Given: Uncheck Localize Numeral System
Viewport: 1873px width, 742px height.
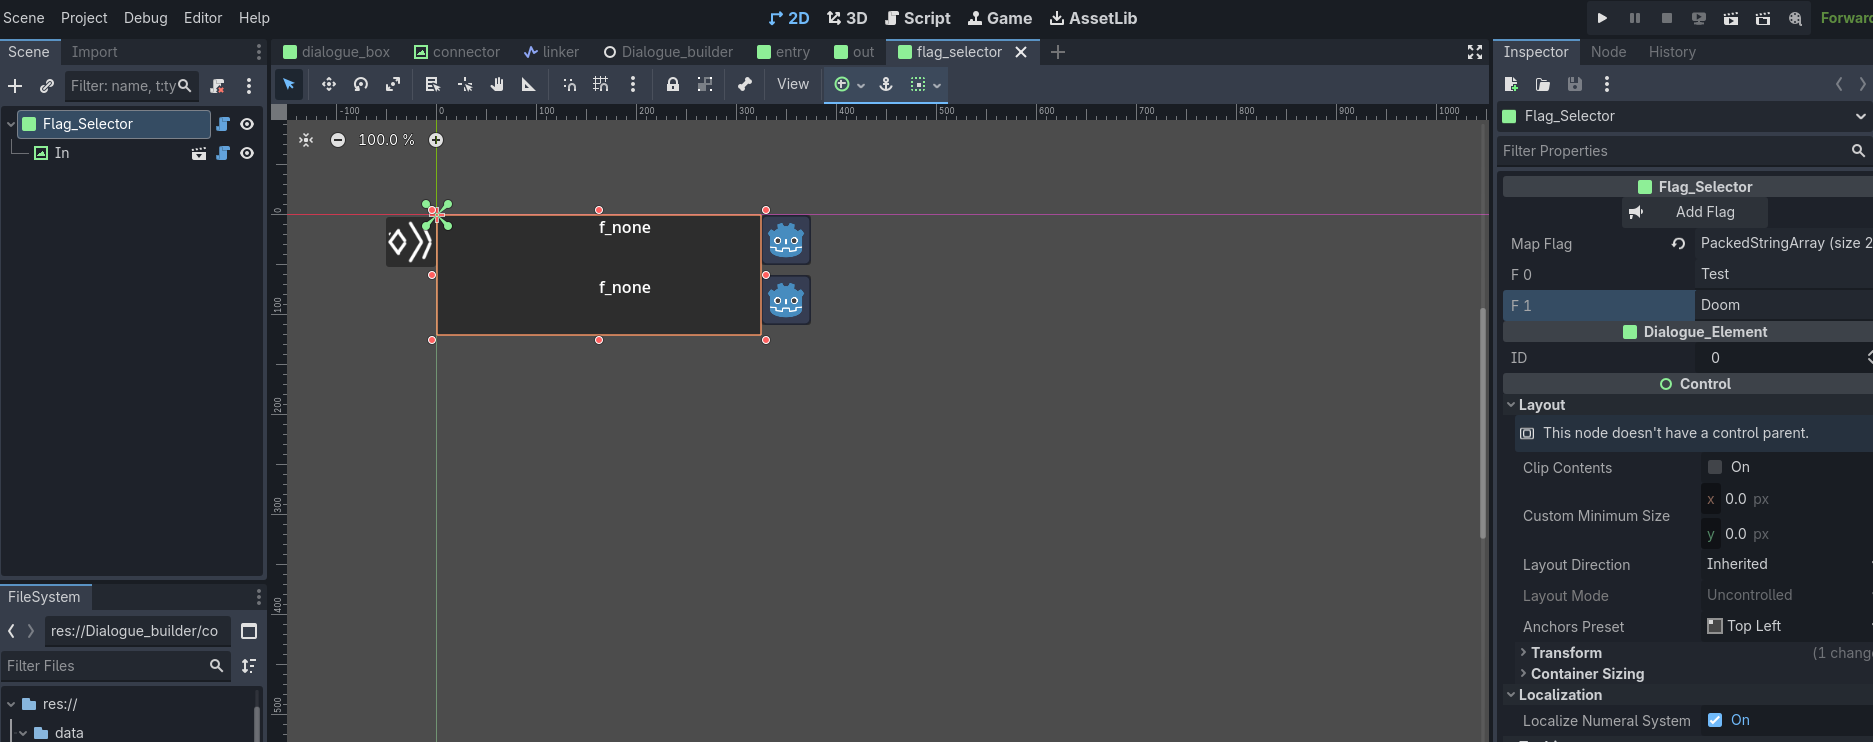Looking at the screenshot, I should tap(1715, 720).
